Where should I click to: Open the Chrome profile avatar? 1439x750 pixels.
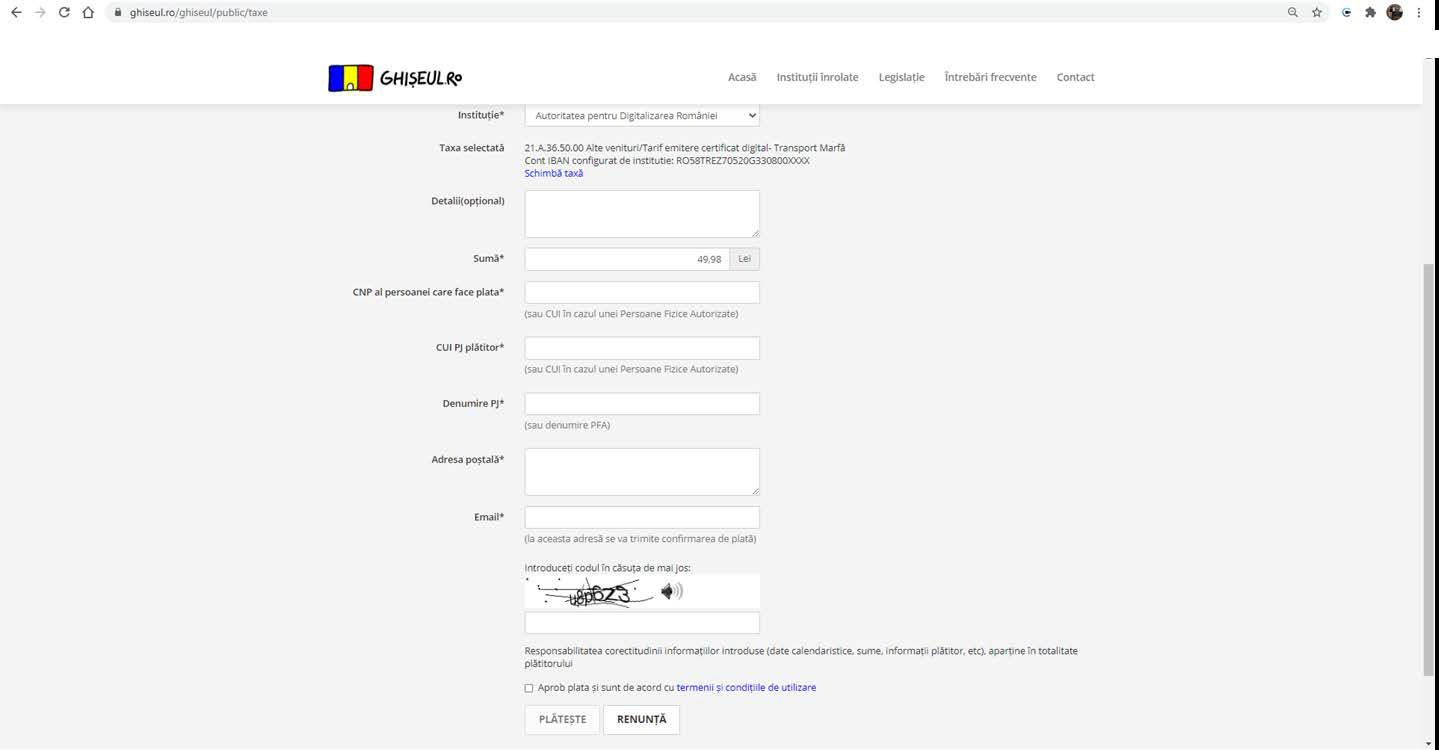[1394, 13]
